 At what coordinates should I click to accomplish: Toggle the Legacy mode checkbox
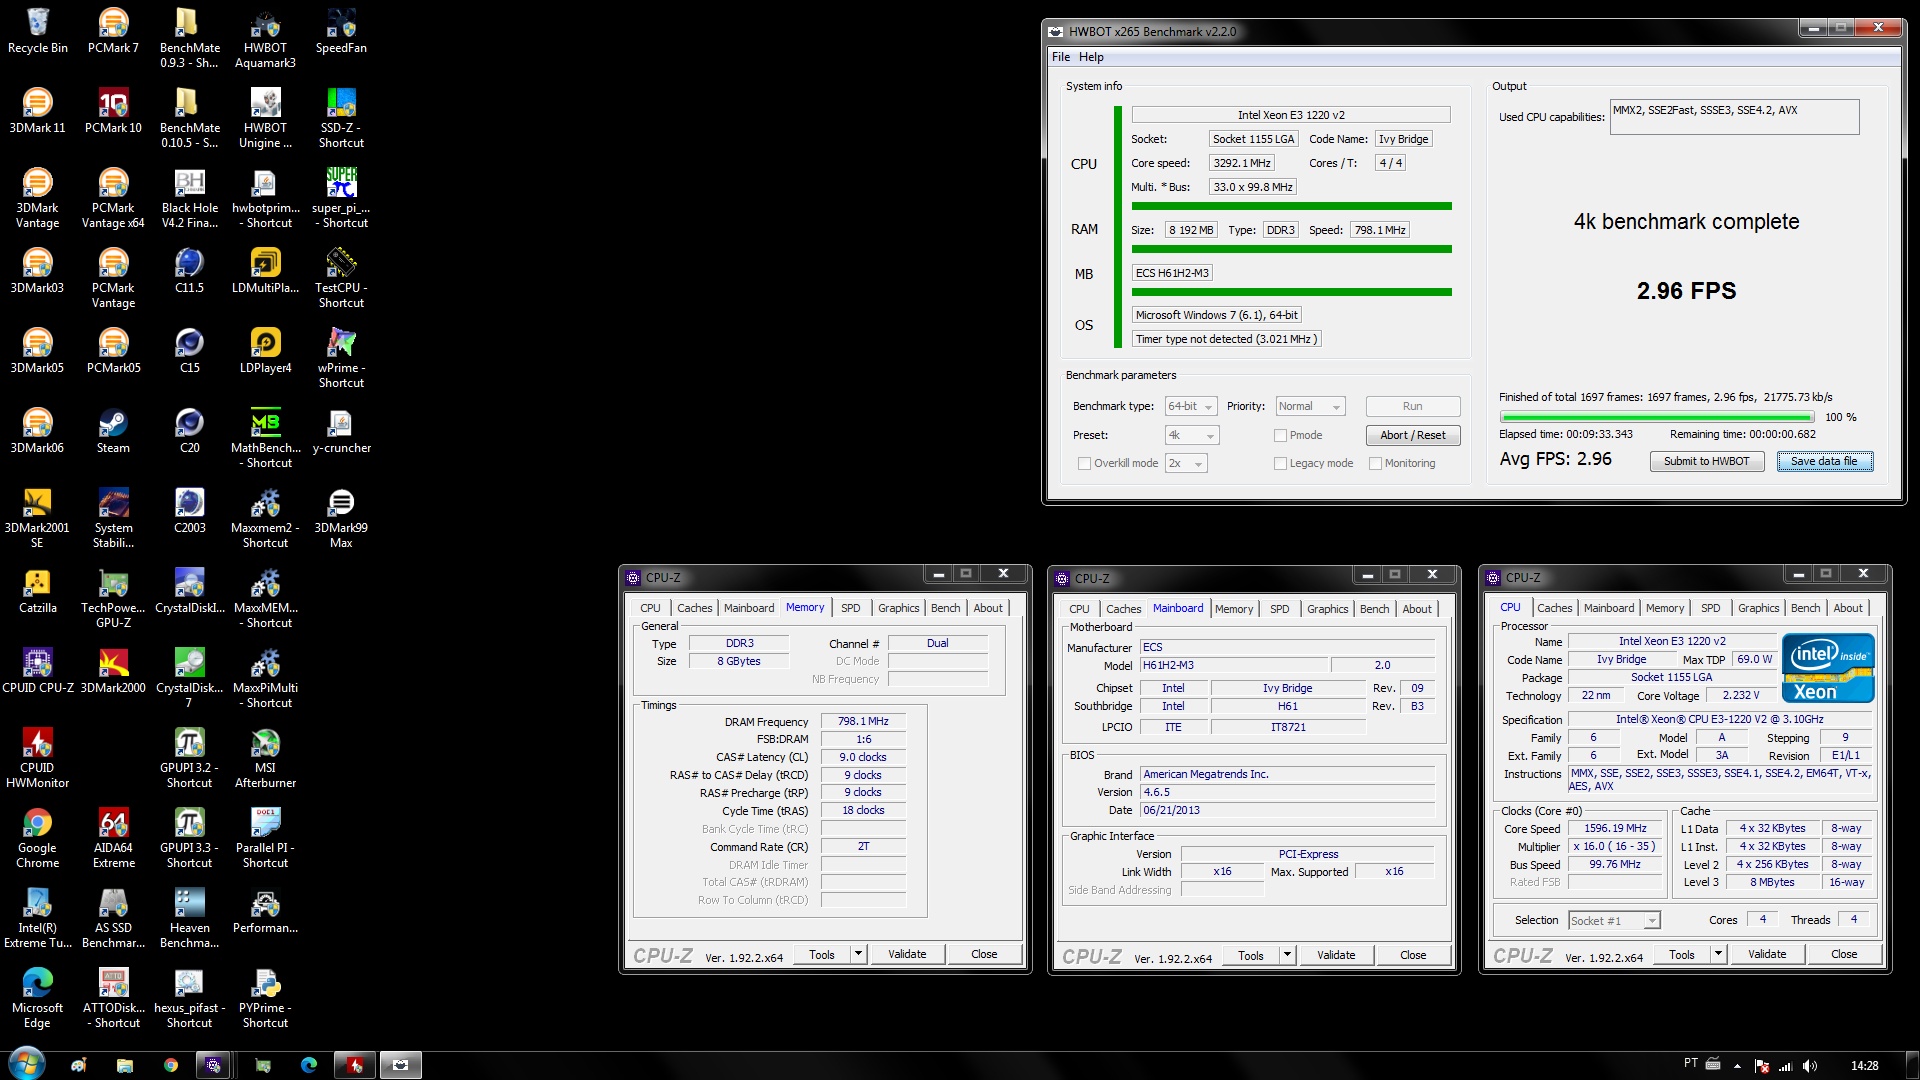(x=1280, y=463)
